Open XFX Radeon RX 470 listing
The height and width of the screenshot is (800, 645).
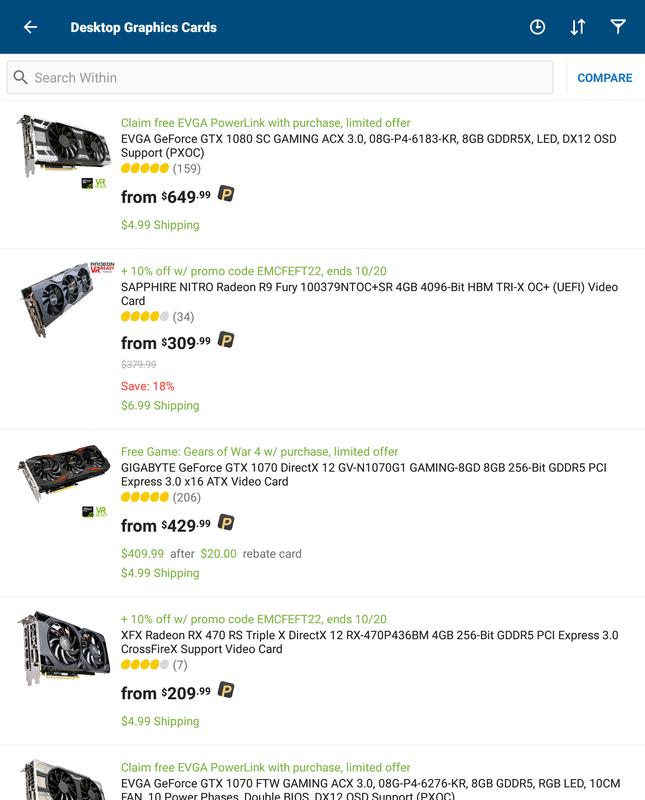click(x=369, y=642)
